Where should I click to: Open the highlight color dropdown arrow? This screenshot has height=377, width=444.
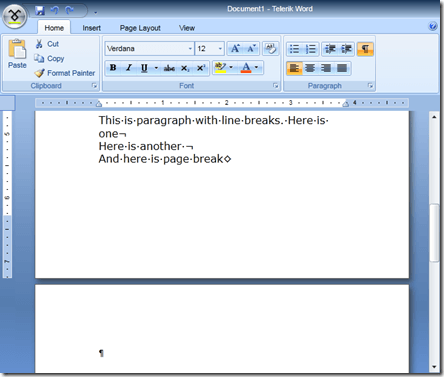(231, 67)
